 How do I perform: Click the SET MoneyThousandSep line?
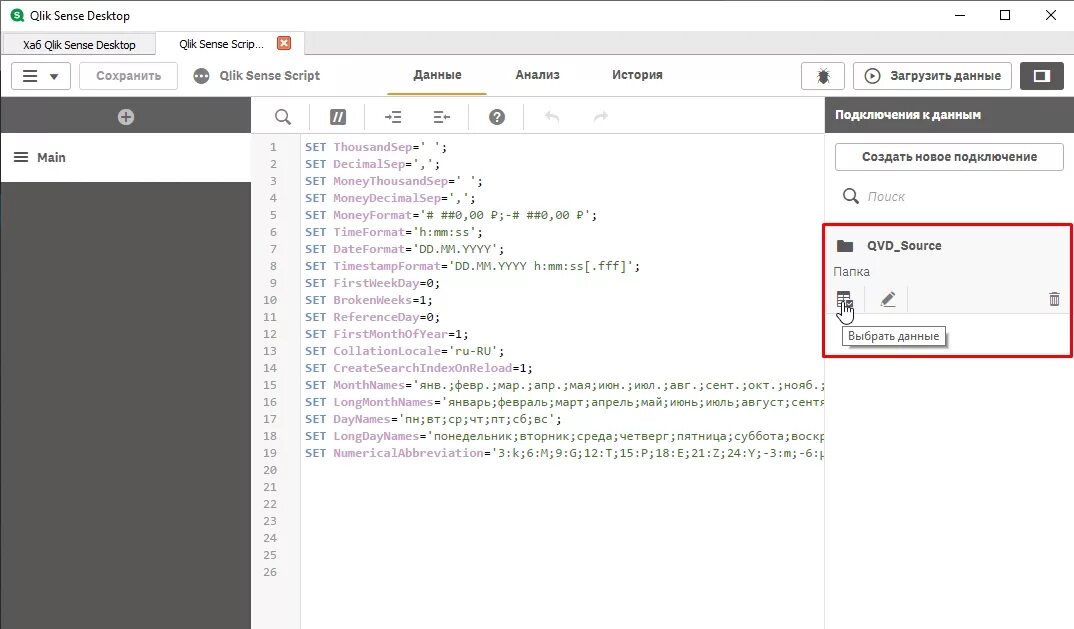click(394, 182)
